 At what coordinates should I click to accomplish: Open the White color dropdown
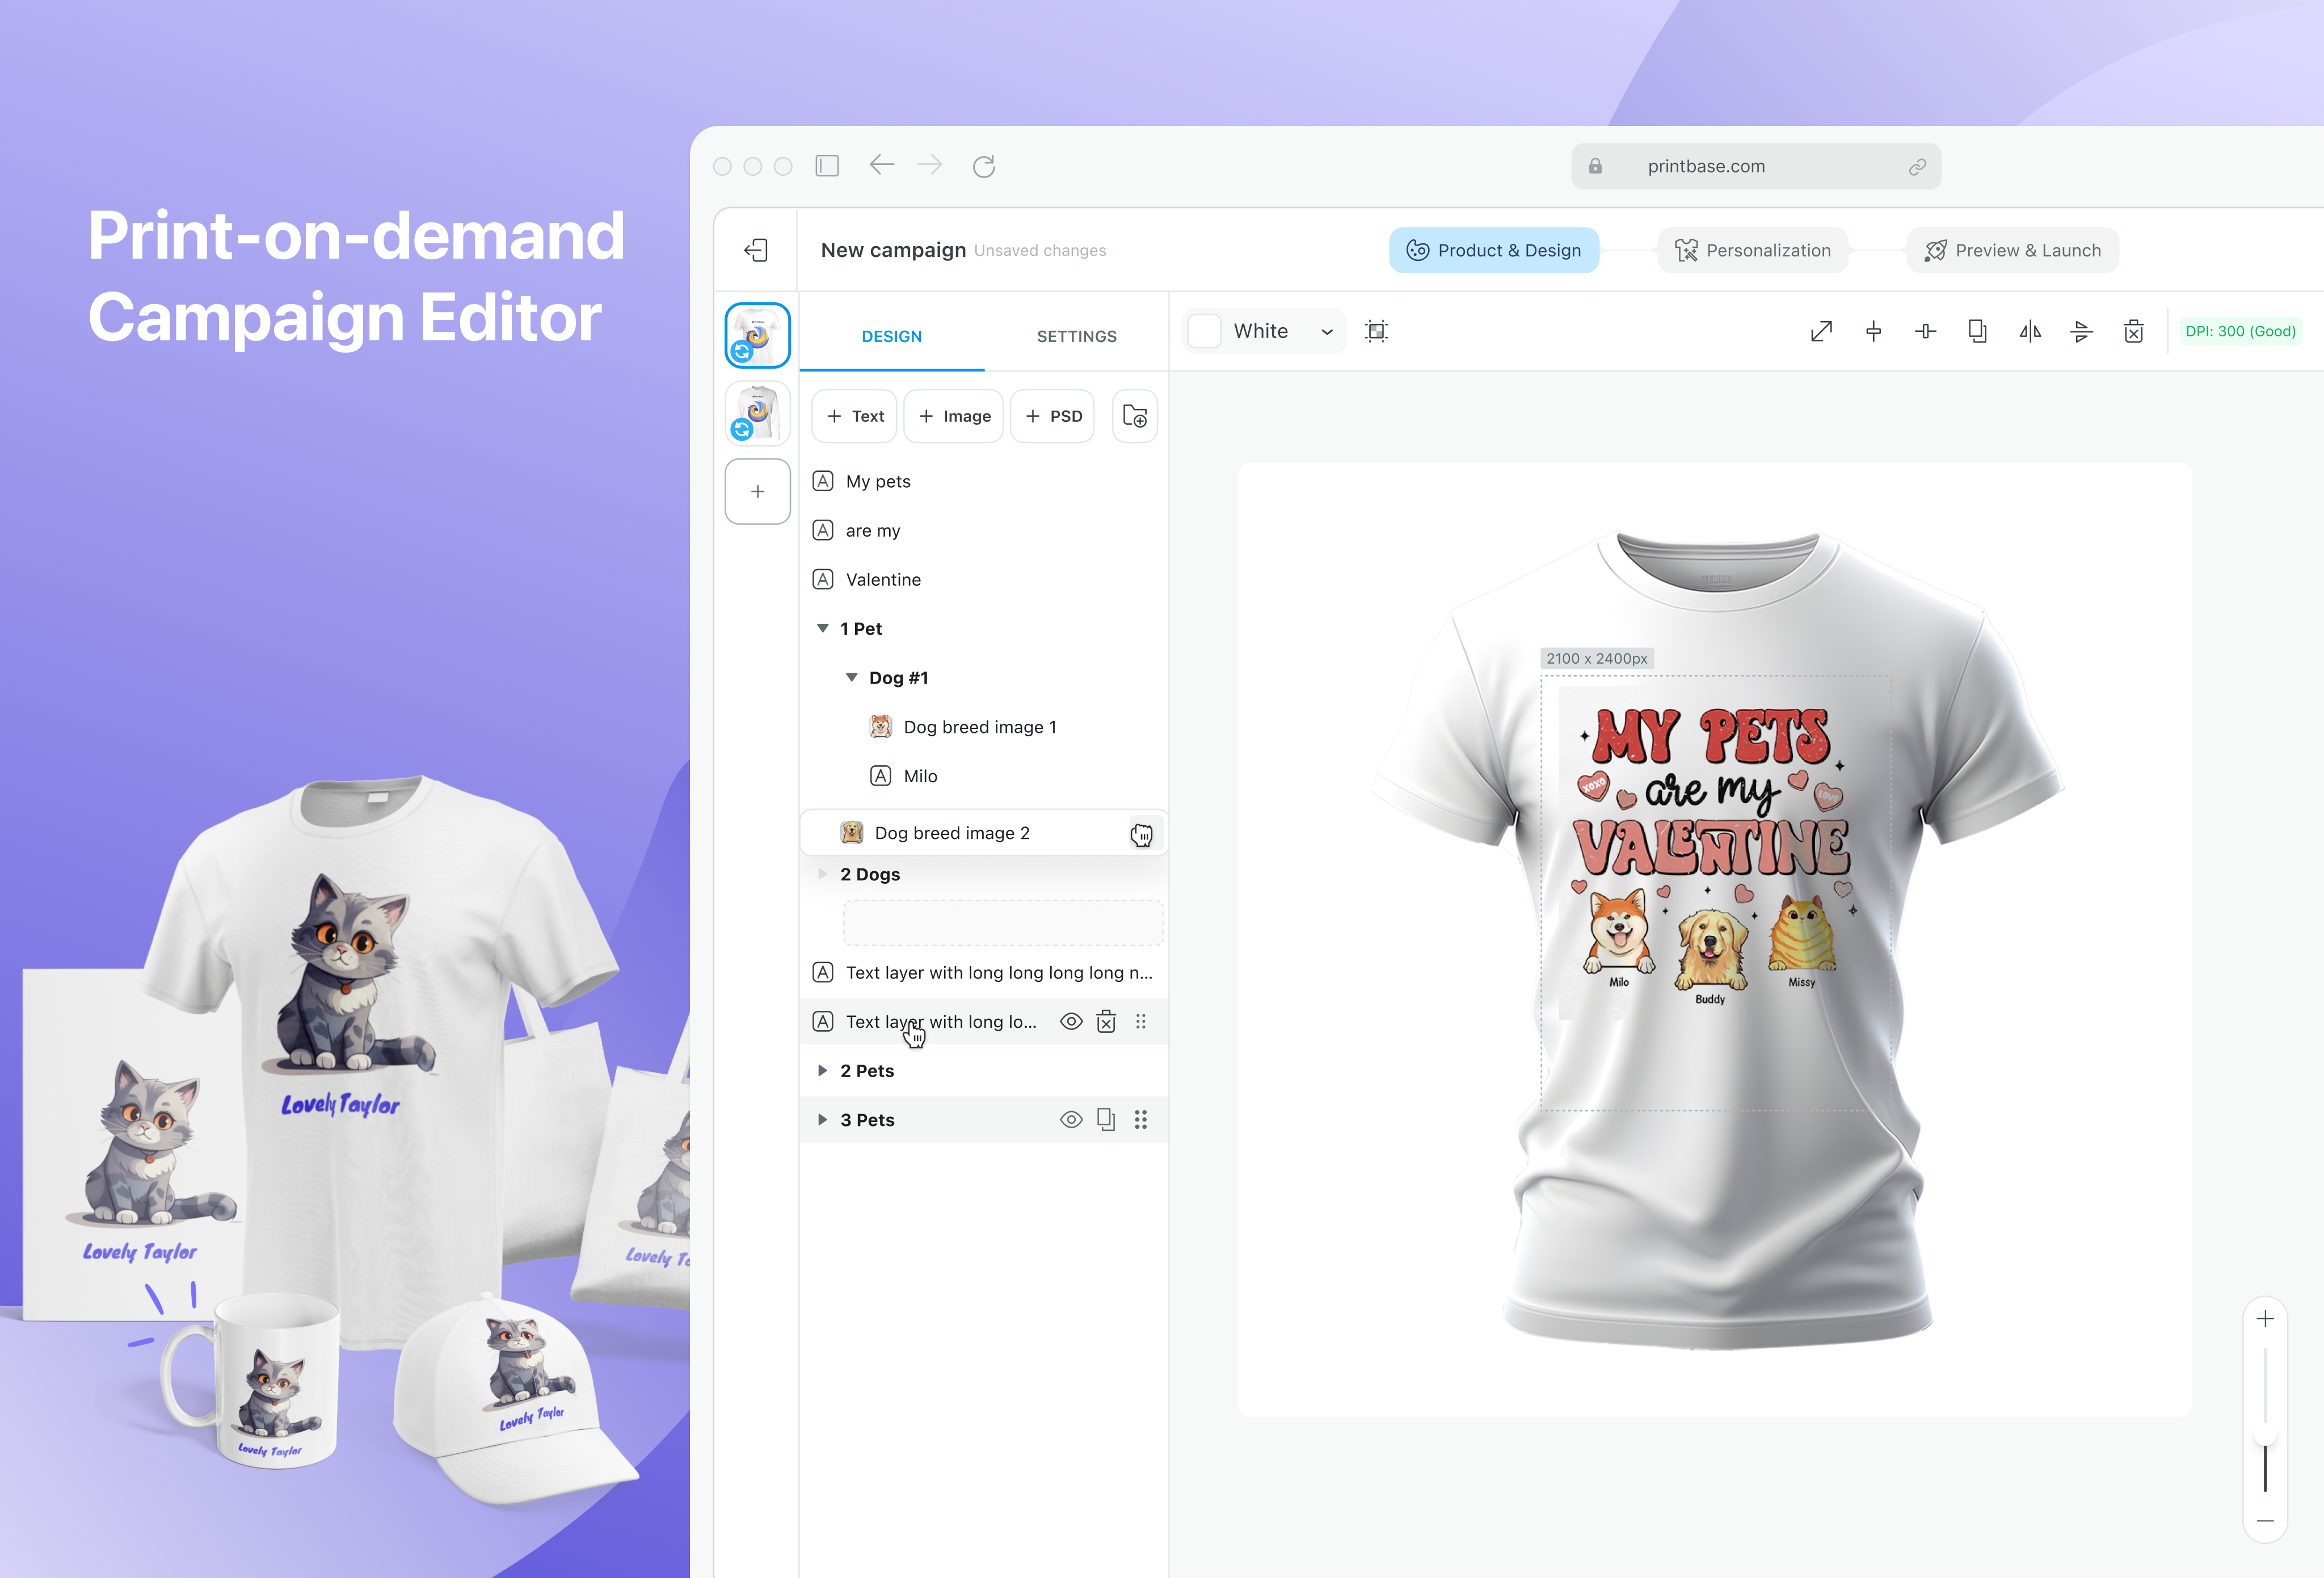coord(1264,331)
